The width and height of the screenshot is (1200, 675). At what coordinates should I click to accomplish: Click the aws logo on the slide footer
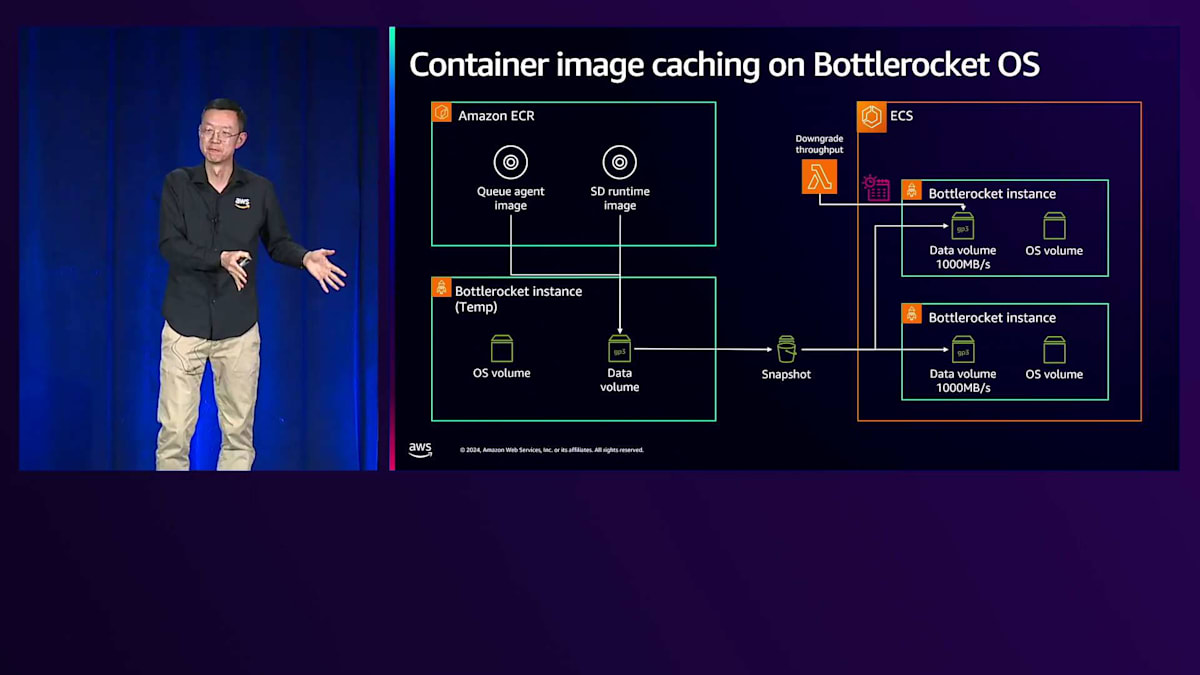[420, 449]
